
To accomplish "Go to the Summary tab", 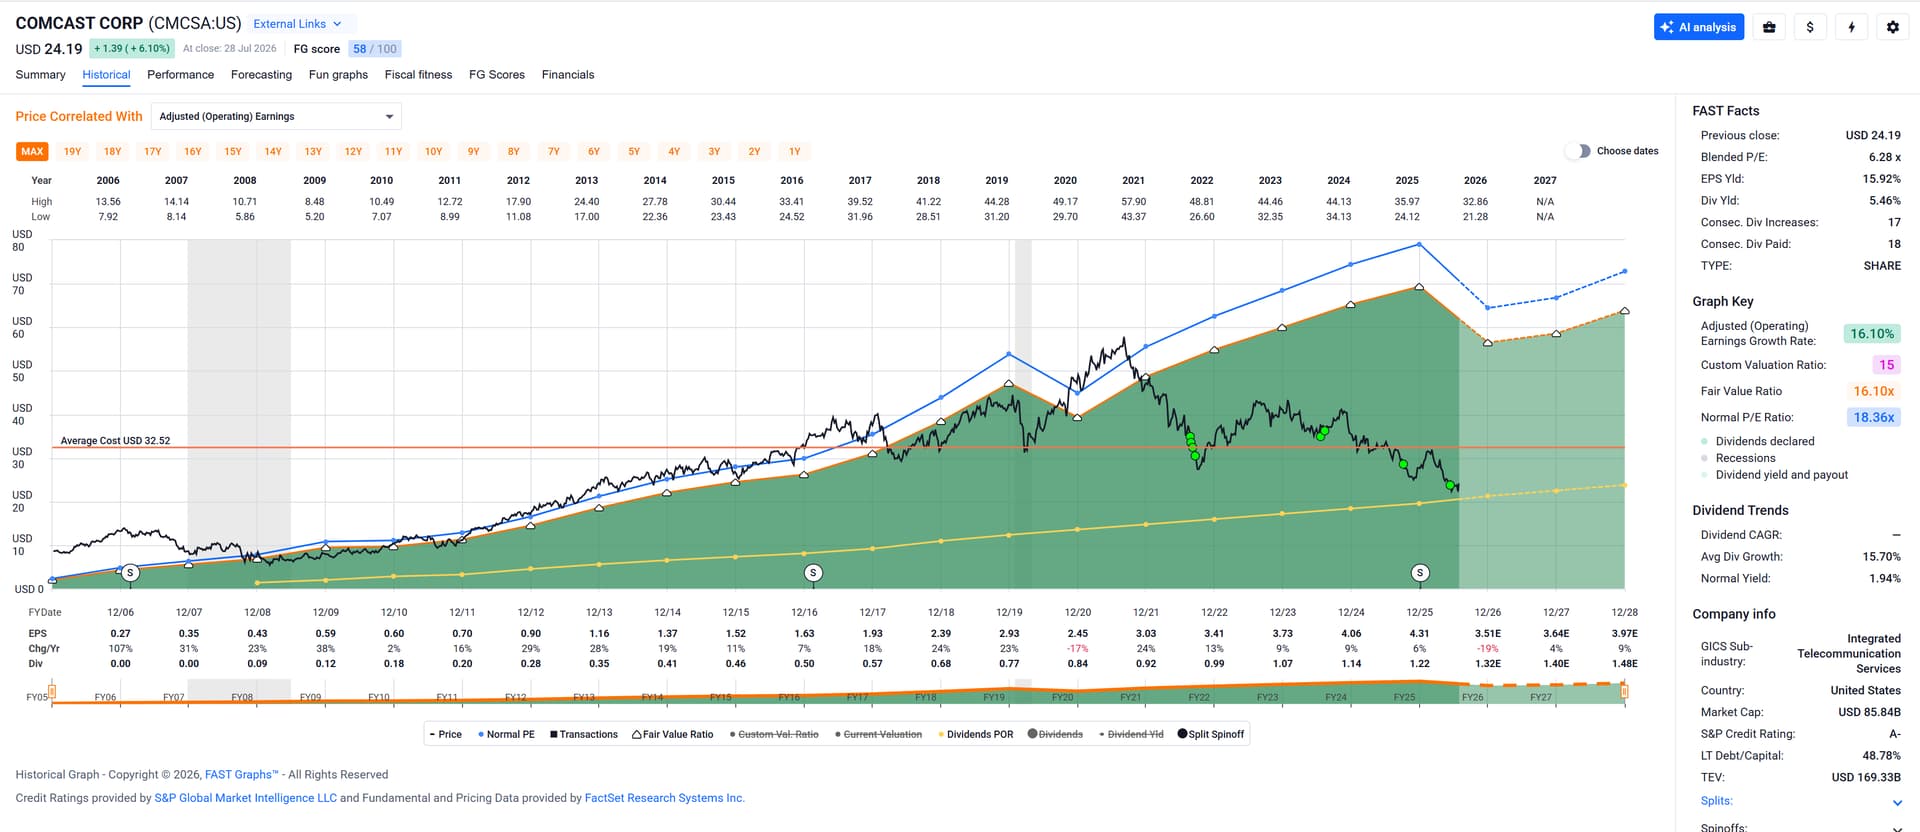I will [x=40, y=75].
